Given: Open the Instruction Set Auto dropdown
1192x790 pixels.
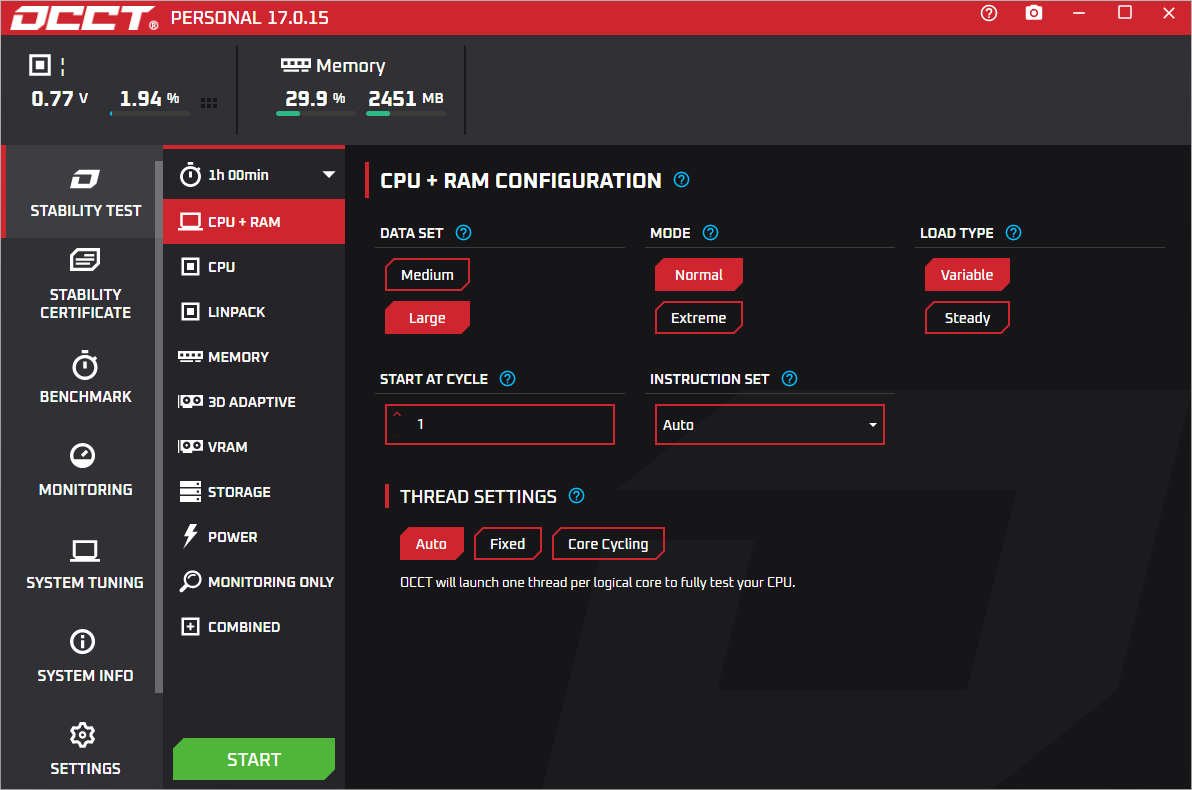Looking at the screenshot, I should pyautogui.click(x=769, y=424).
